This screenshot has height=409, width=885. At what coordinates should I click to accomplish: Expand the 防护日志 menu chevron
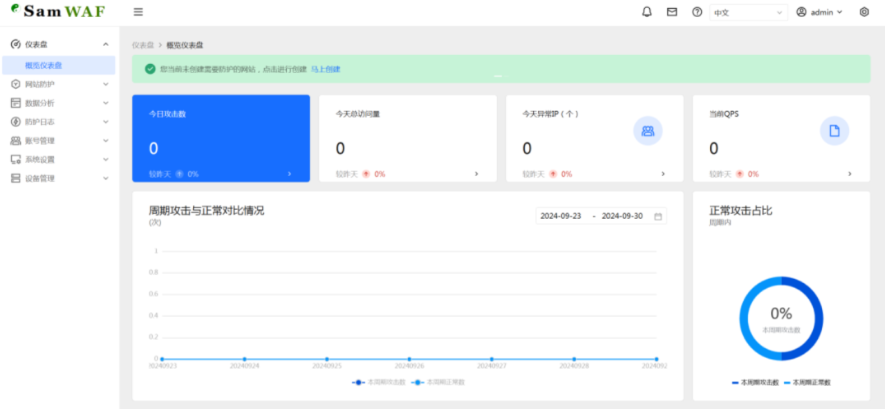click(106, 122)
